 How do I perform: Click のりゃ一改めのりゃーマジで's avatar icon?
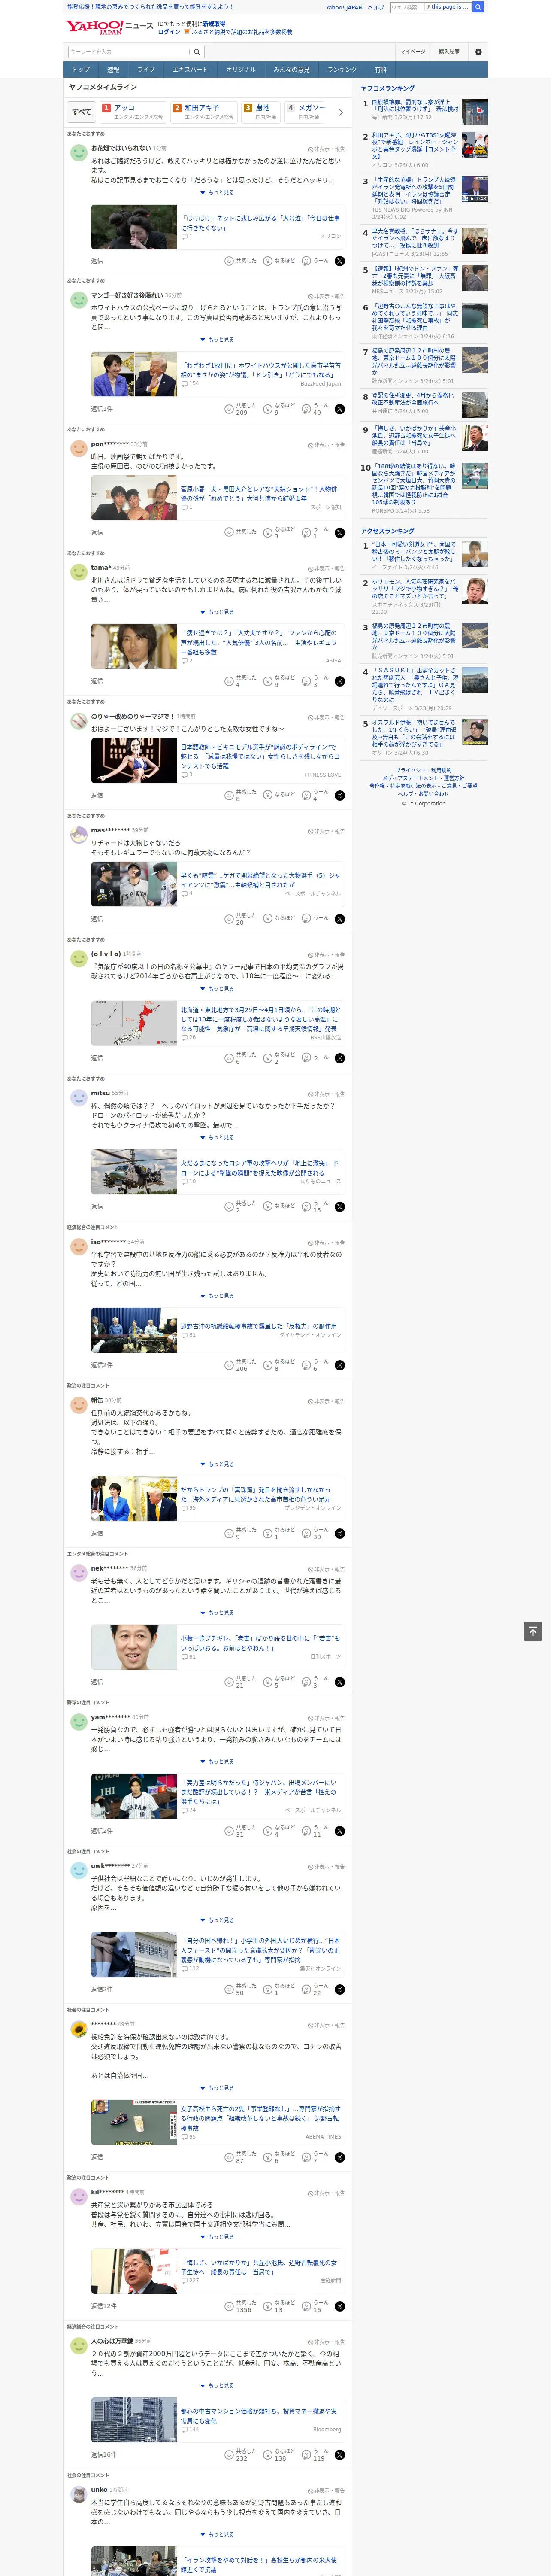78,720
